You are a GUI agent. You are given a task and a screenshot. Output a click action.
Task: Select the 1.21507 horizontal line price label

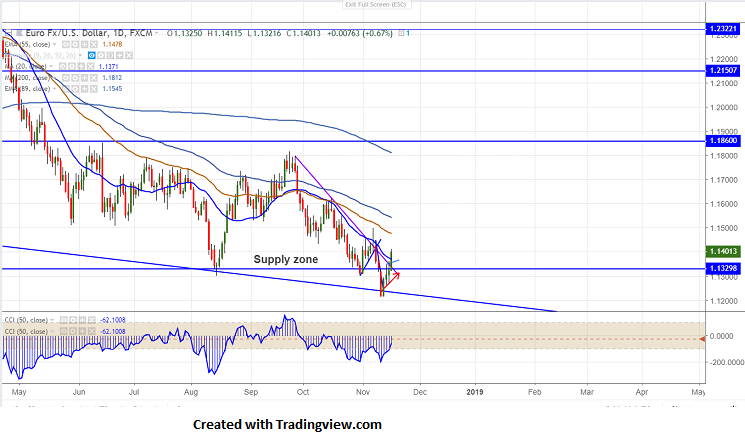coord(723,70)
